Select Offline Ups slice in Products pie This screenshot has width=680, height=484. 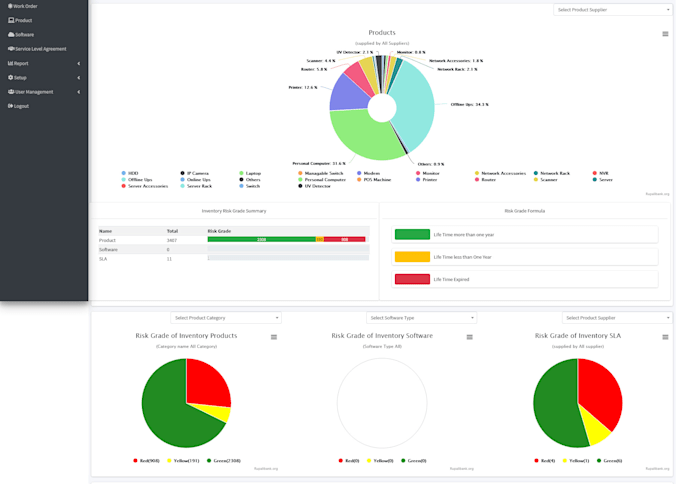coord(415,106)
